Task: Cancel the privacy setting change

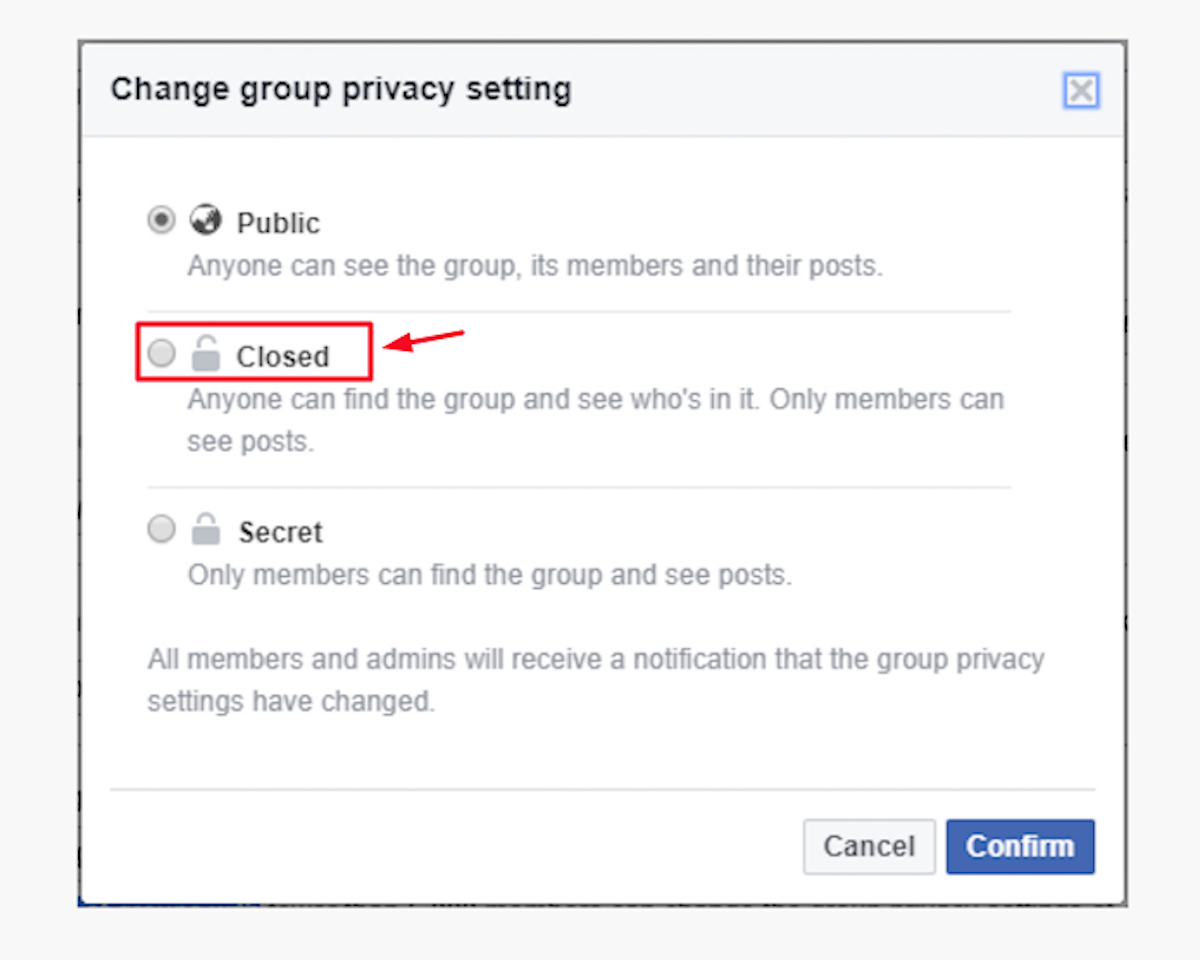Action: click(x=868, y=846)
